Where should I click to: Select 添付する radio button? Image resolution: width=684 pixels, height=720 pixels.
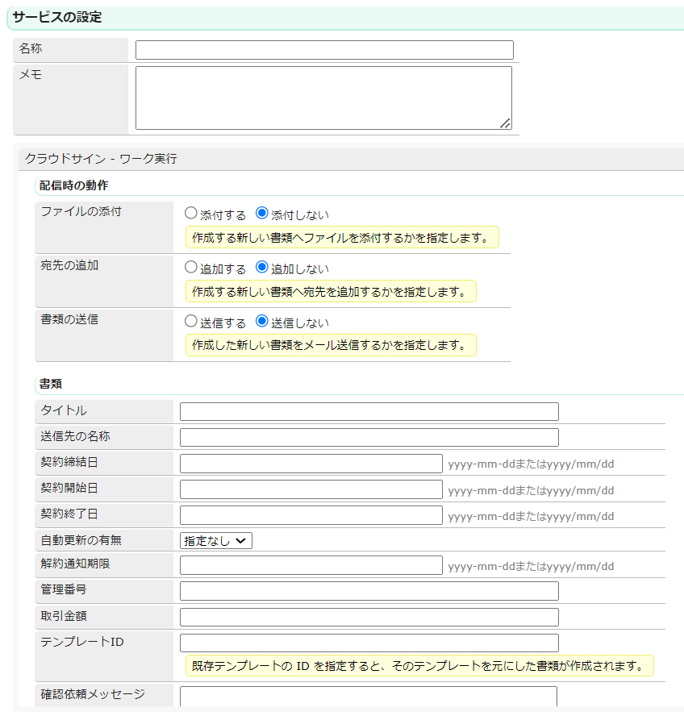pos(191,213)
